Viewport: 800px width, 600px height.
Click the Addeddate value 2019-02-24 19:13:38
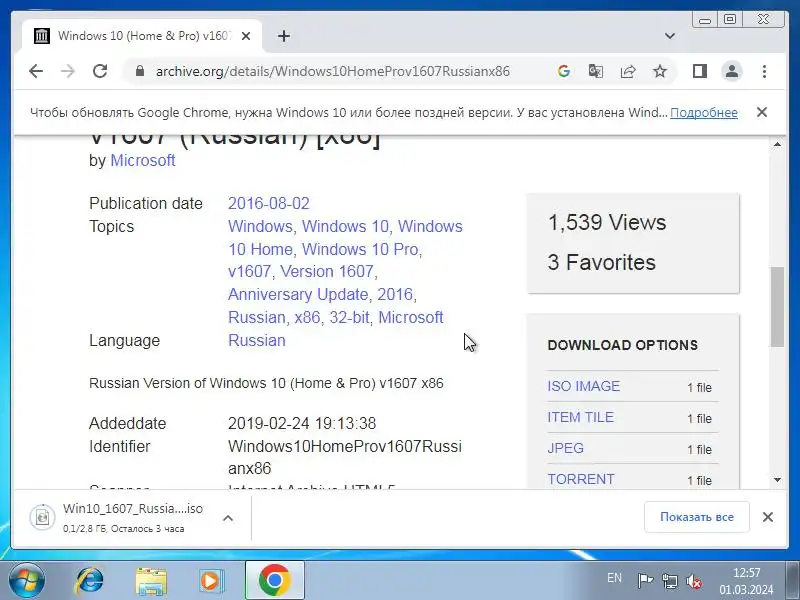tap(302, 423)
